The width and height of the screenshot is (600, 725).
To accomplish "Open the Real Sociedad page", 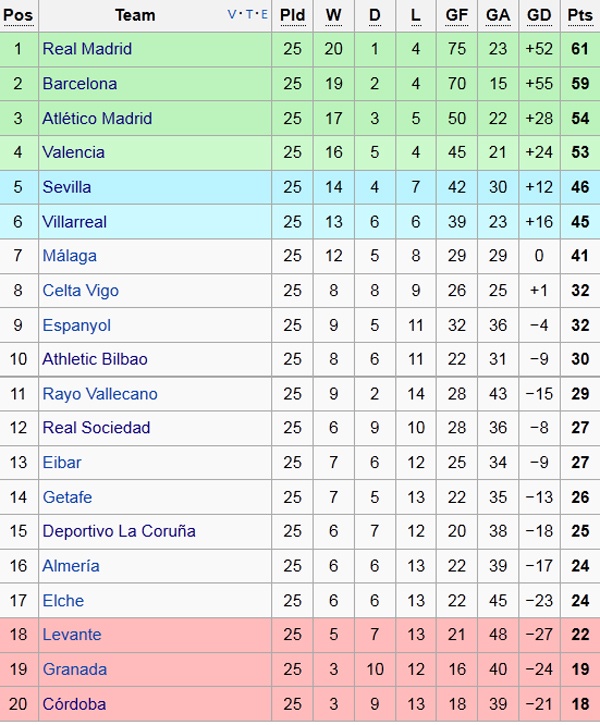I will coord(96,428).
